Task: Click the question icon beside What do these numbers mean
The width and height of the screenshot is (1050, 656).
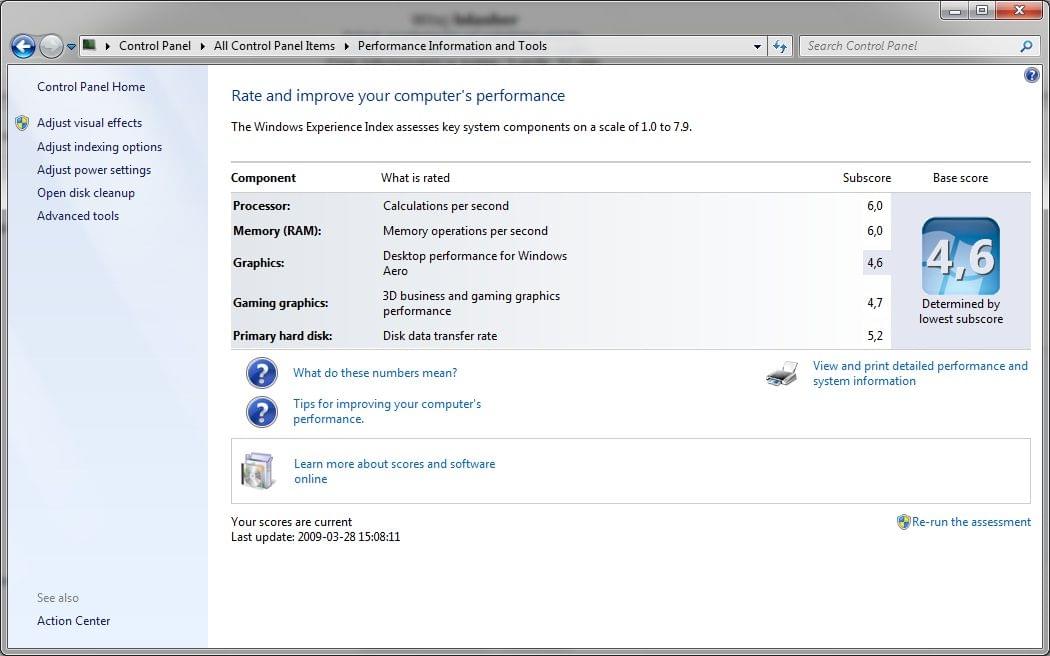Action: pyautogui.click(x=262, y=373)
